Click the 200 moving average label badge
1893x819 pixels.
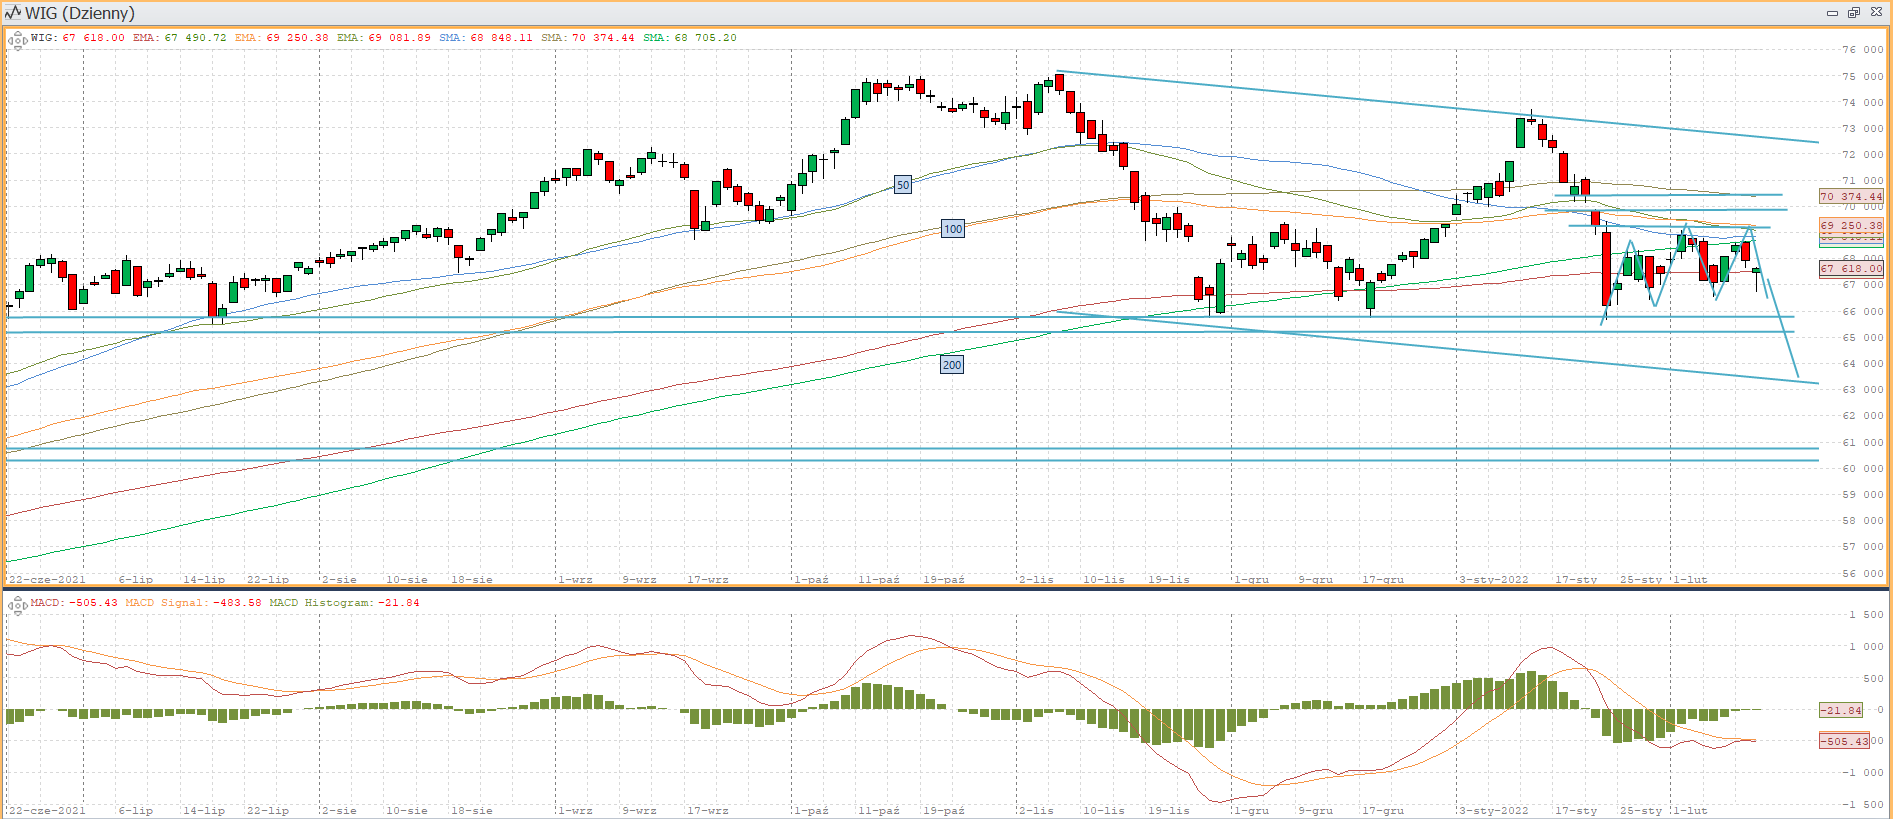pyautogui.click(x=952, y=365)
